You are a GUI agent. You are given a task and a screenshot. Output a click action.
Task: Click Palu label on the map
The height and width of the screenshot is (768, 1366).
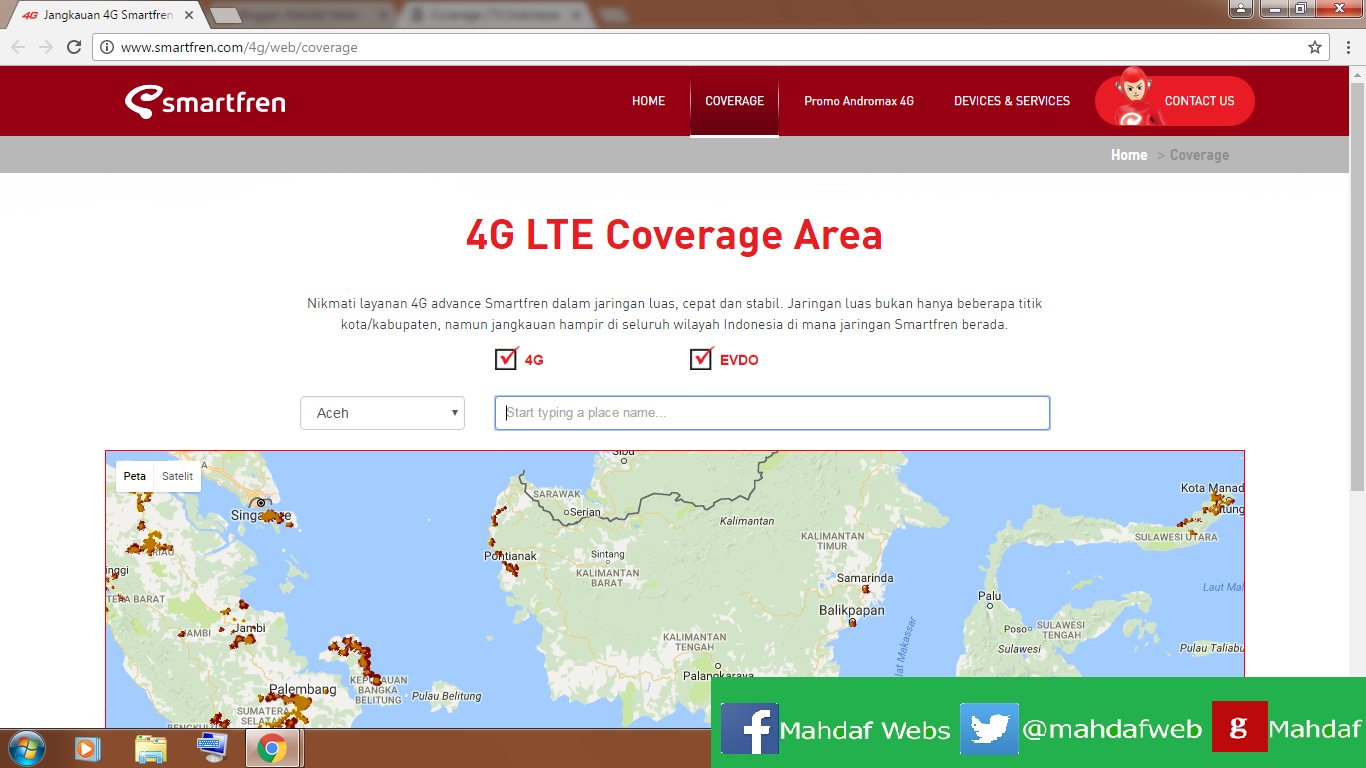pyautogui.click(x=989, y=596)
